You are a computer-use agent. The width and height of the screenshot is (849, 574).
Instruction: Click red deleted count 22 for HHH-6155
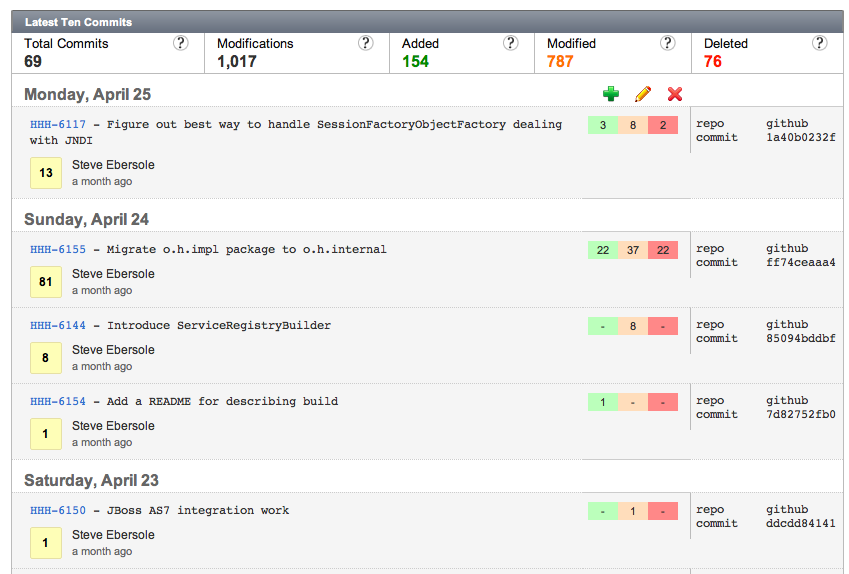coord(663,250)
